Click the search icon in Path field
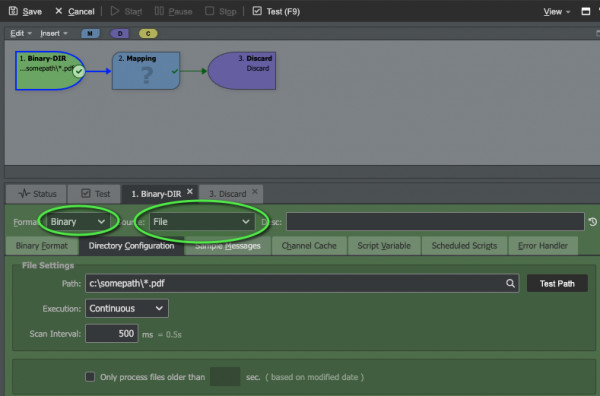This screenshot has width=600, height=396. pos(510,283)
